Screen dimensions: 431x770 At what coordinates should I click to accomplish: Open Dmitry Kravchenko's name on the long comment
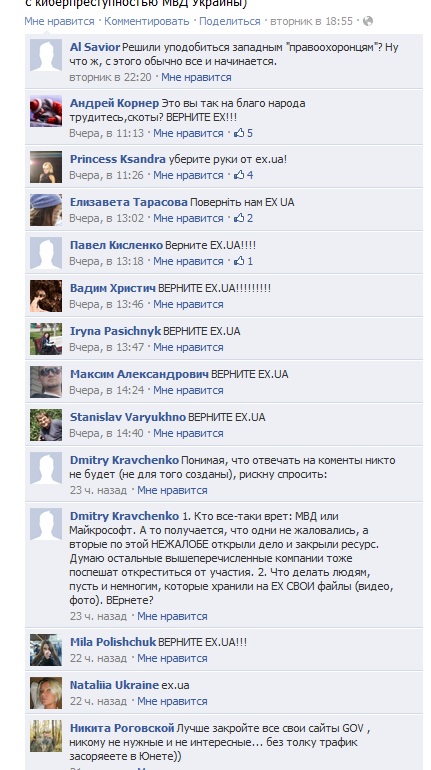pyautogui.click(x=124, y=516)
